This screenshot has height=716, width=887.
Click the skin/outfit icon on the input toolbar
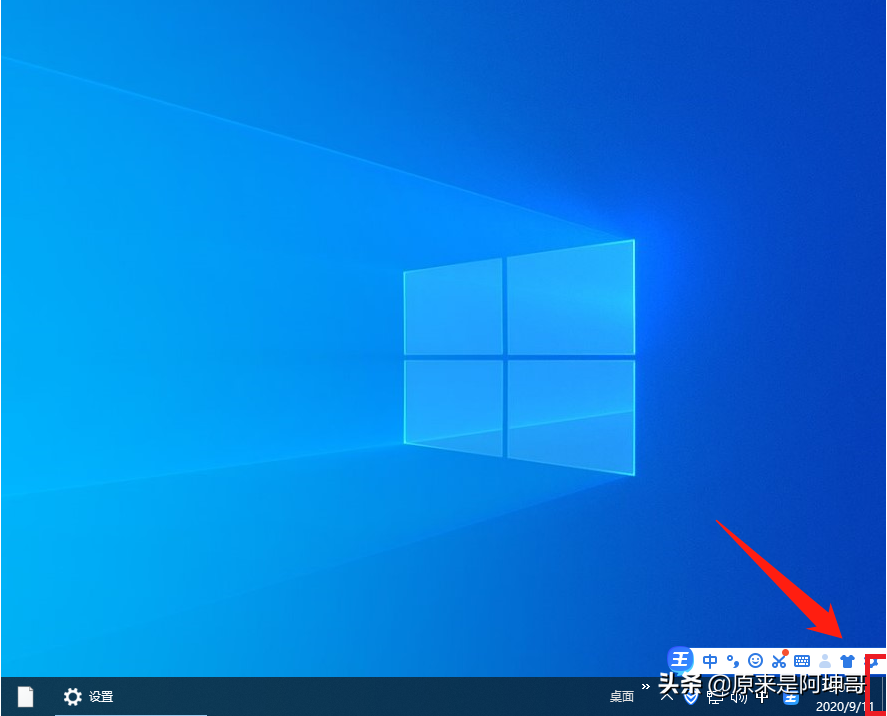click(846, 660)
